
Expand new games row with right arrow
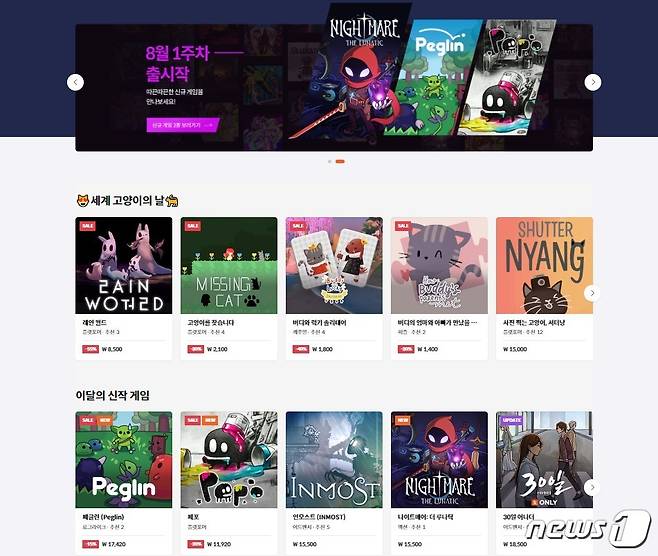[592, 487]
